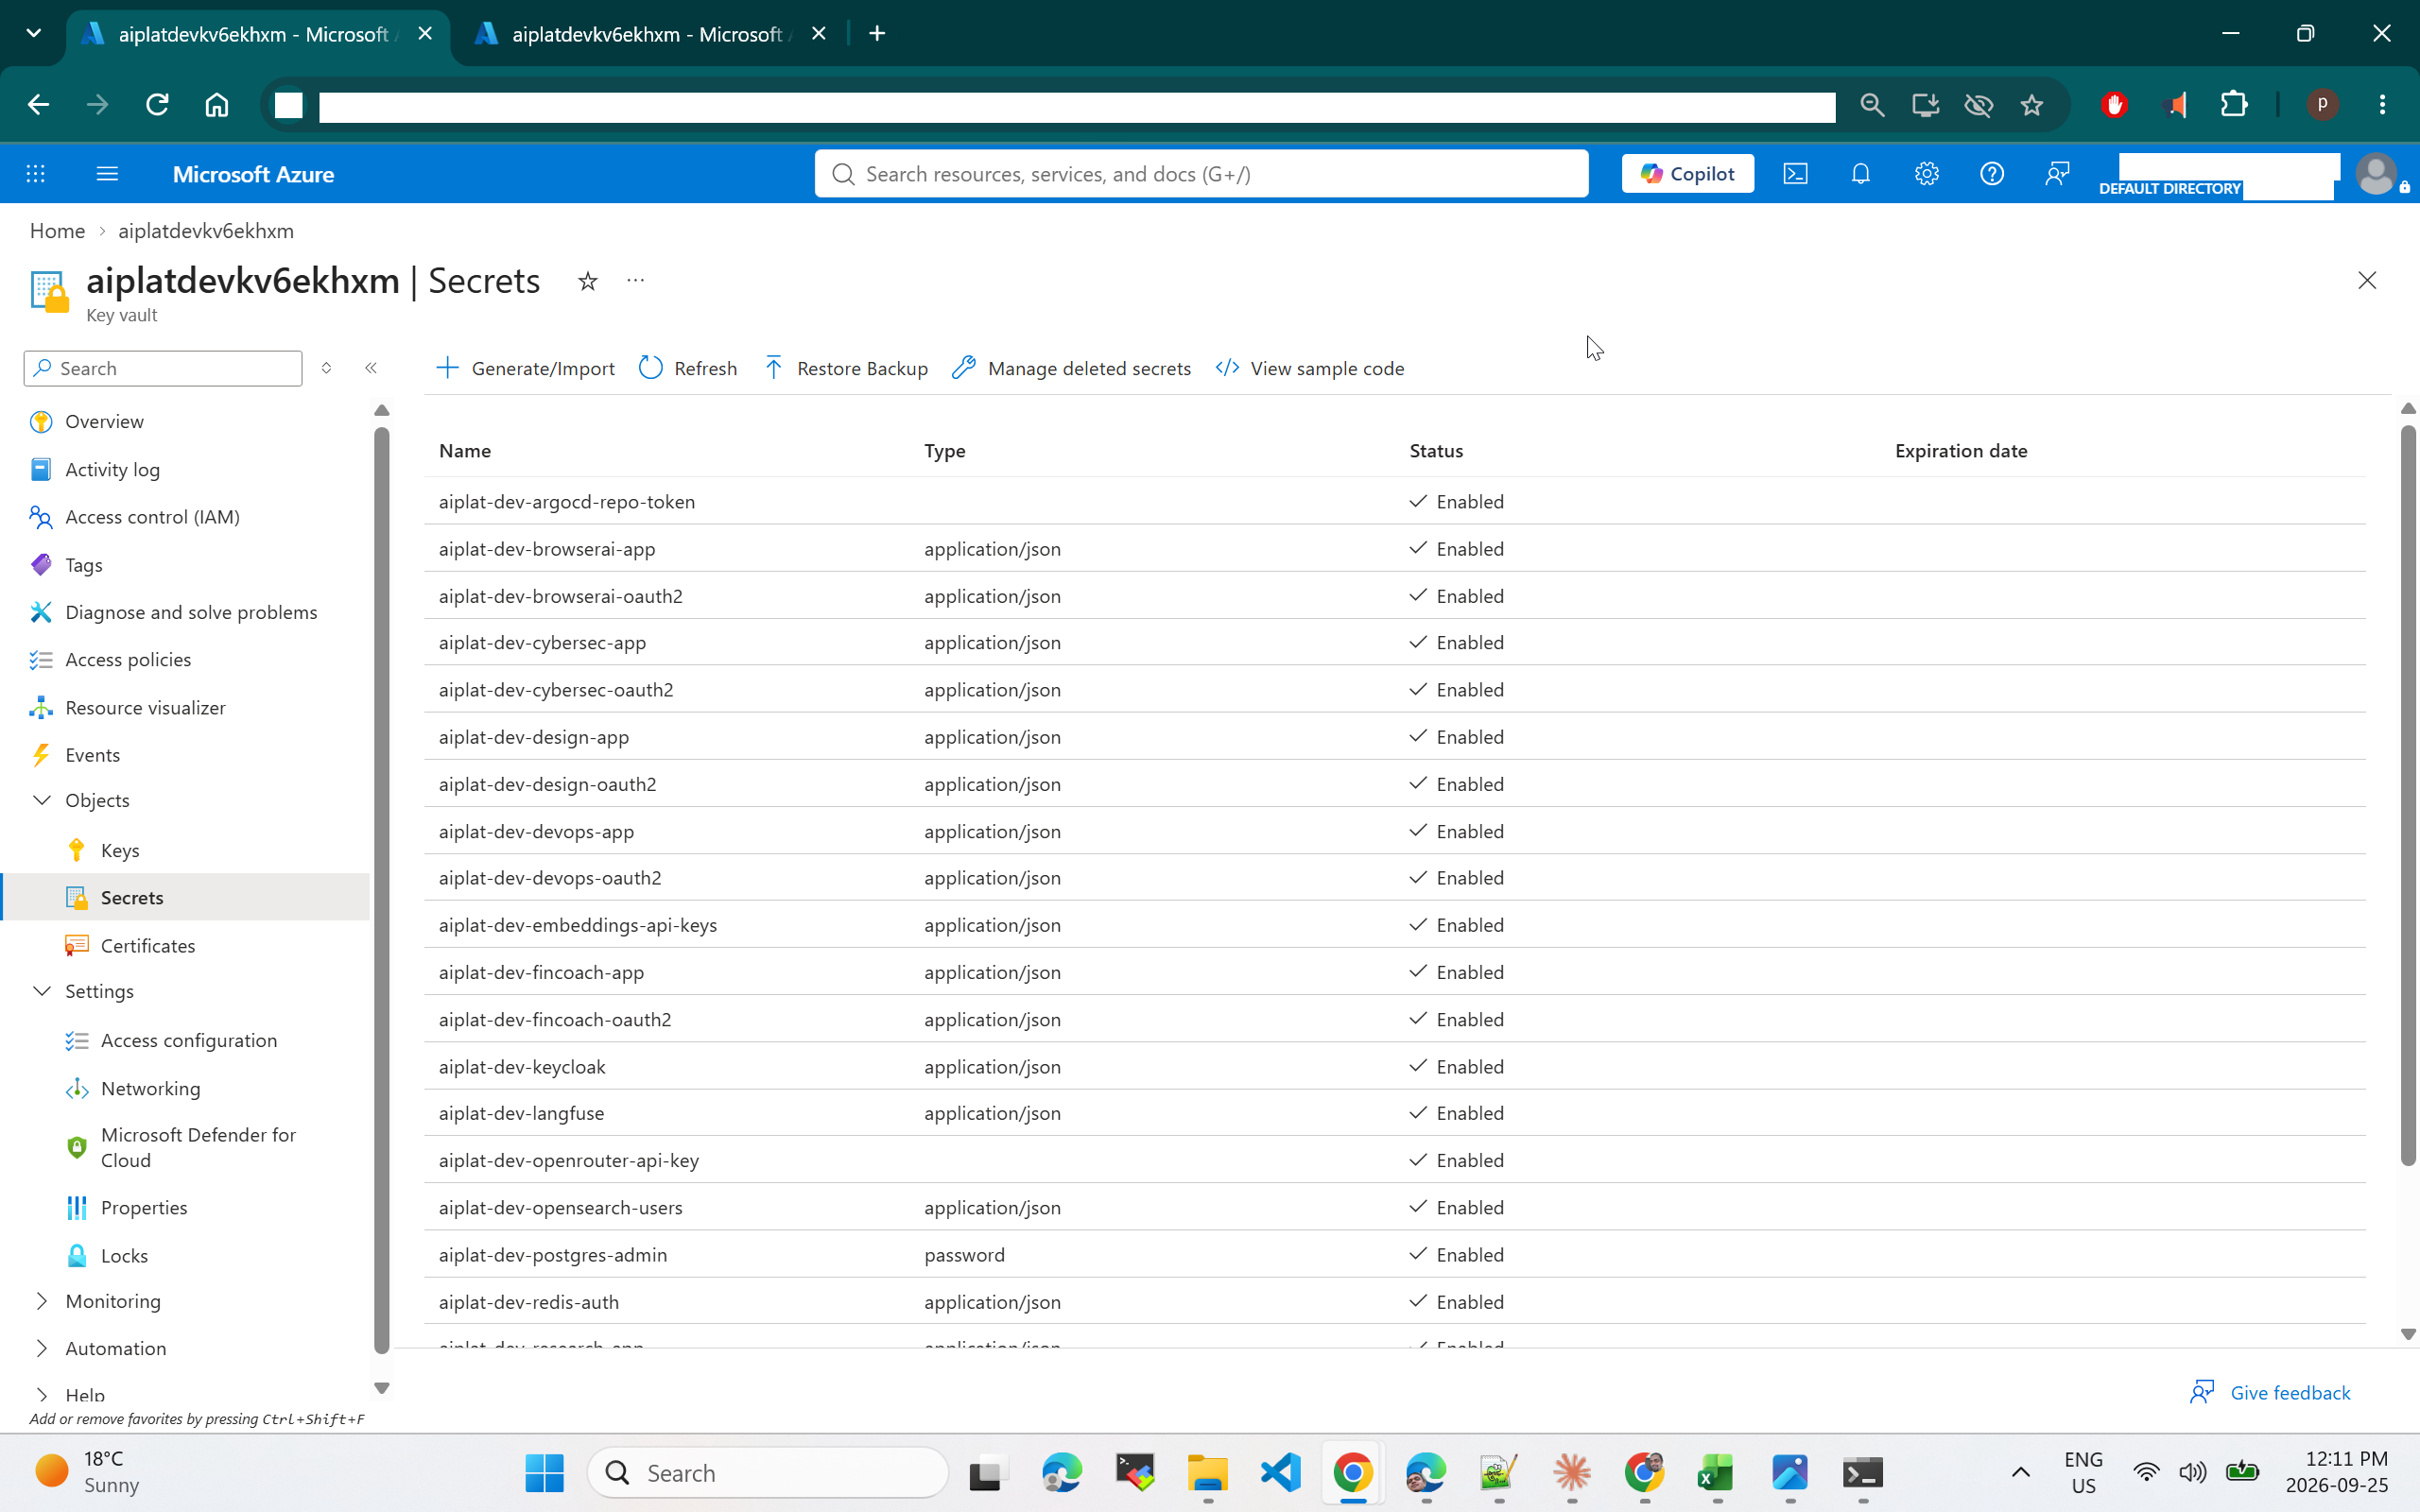
Task: Open Manage deleted secrets
Action: [x=1072, y=368]
